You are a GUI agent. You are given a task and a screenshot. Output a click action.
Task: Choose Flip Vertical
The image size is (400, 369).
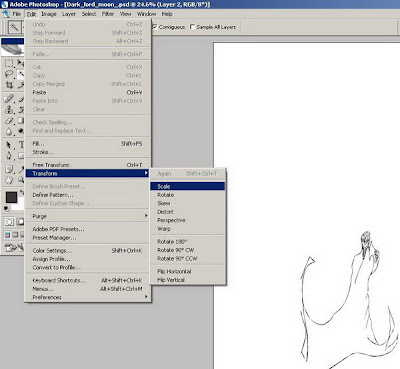tap(188, 280)
